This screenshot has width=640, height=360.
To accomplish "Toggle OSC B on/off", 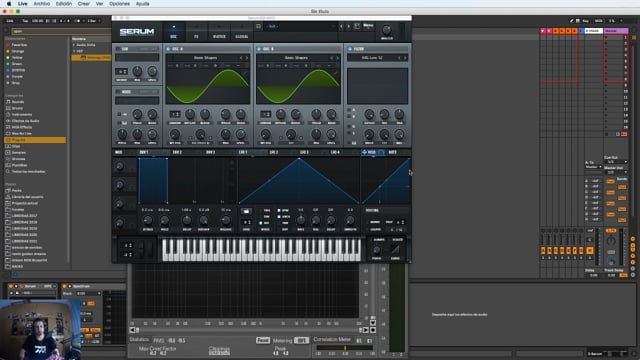I will pos(259,49).
